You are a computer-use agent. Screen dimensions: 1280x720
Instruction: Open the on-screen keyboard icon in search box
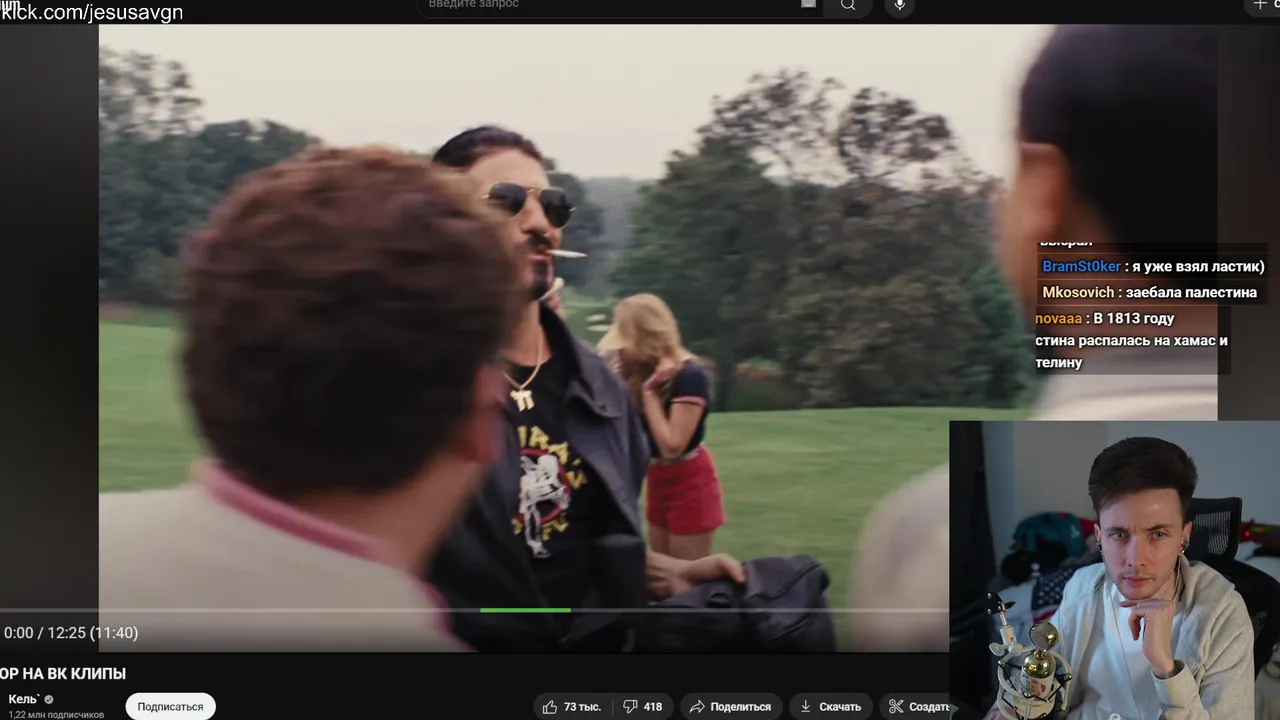tap(808, 4)
